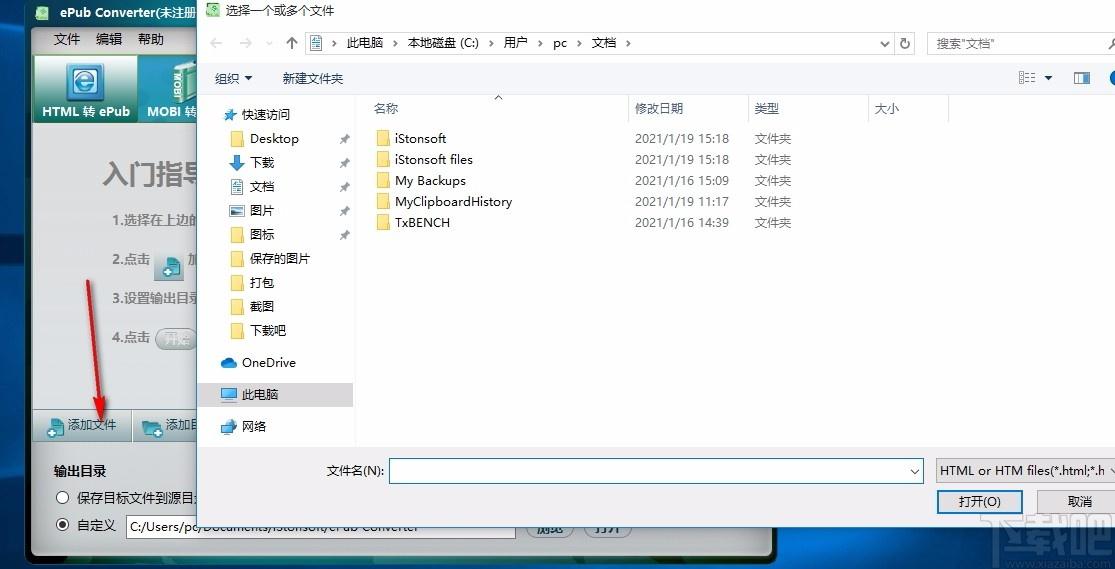1115x569 pixels.
Task: Click the 2021/1/16 14:39 date cell
Action: [681, 223]
